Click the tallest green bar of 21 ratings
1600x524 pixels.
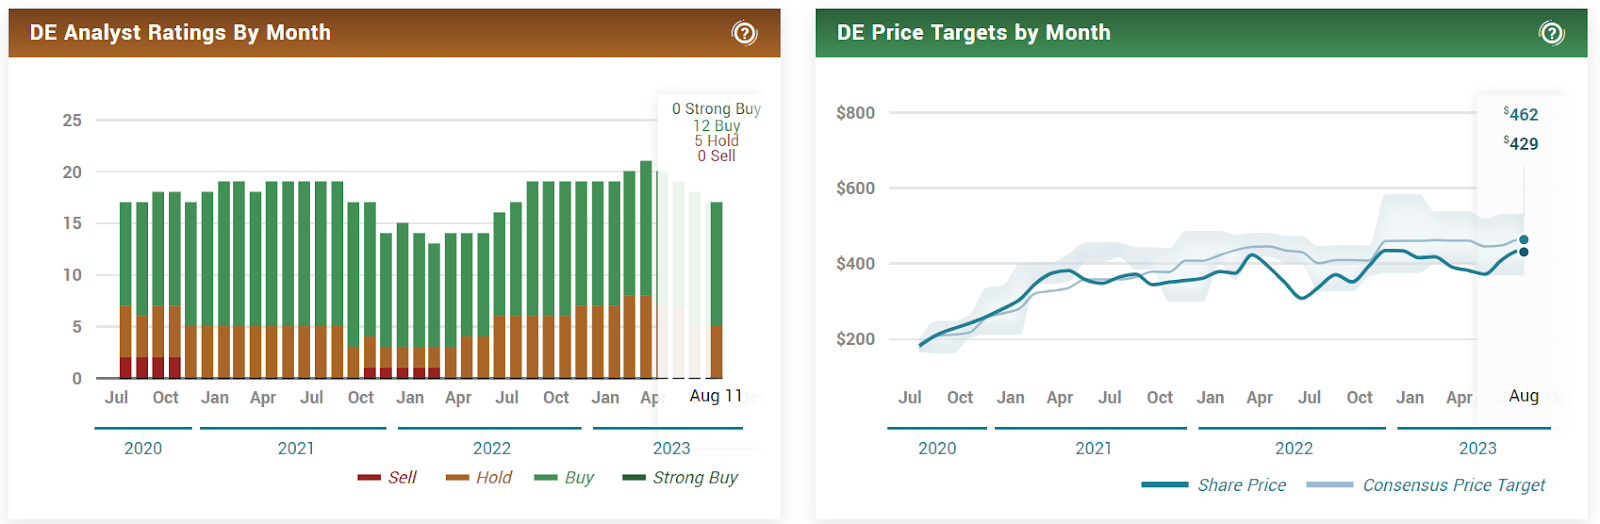click(646, 228)
